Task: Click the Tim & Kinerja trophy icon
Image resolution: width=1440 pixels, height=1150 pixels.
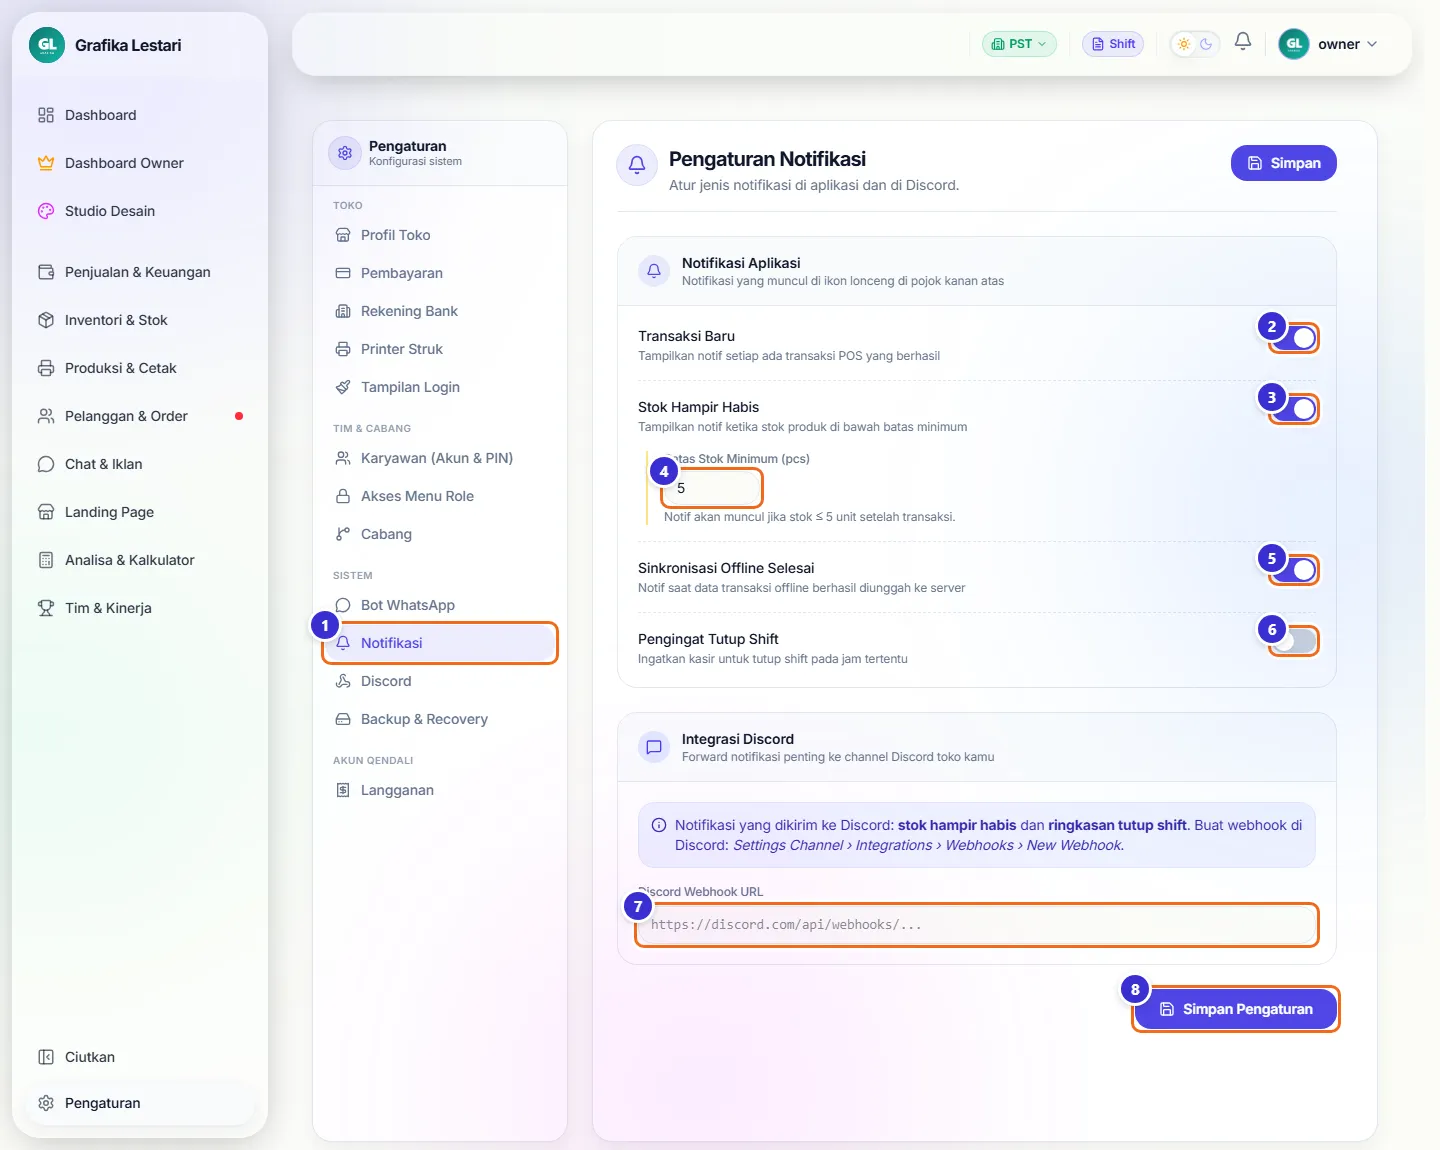Action: point(46,608)
